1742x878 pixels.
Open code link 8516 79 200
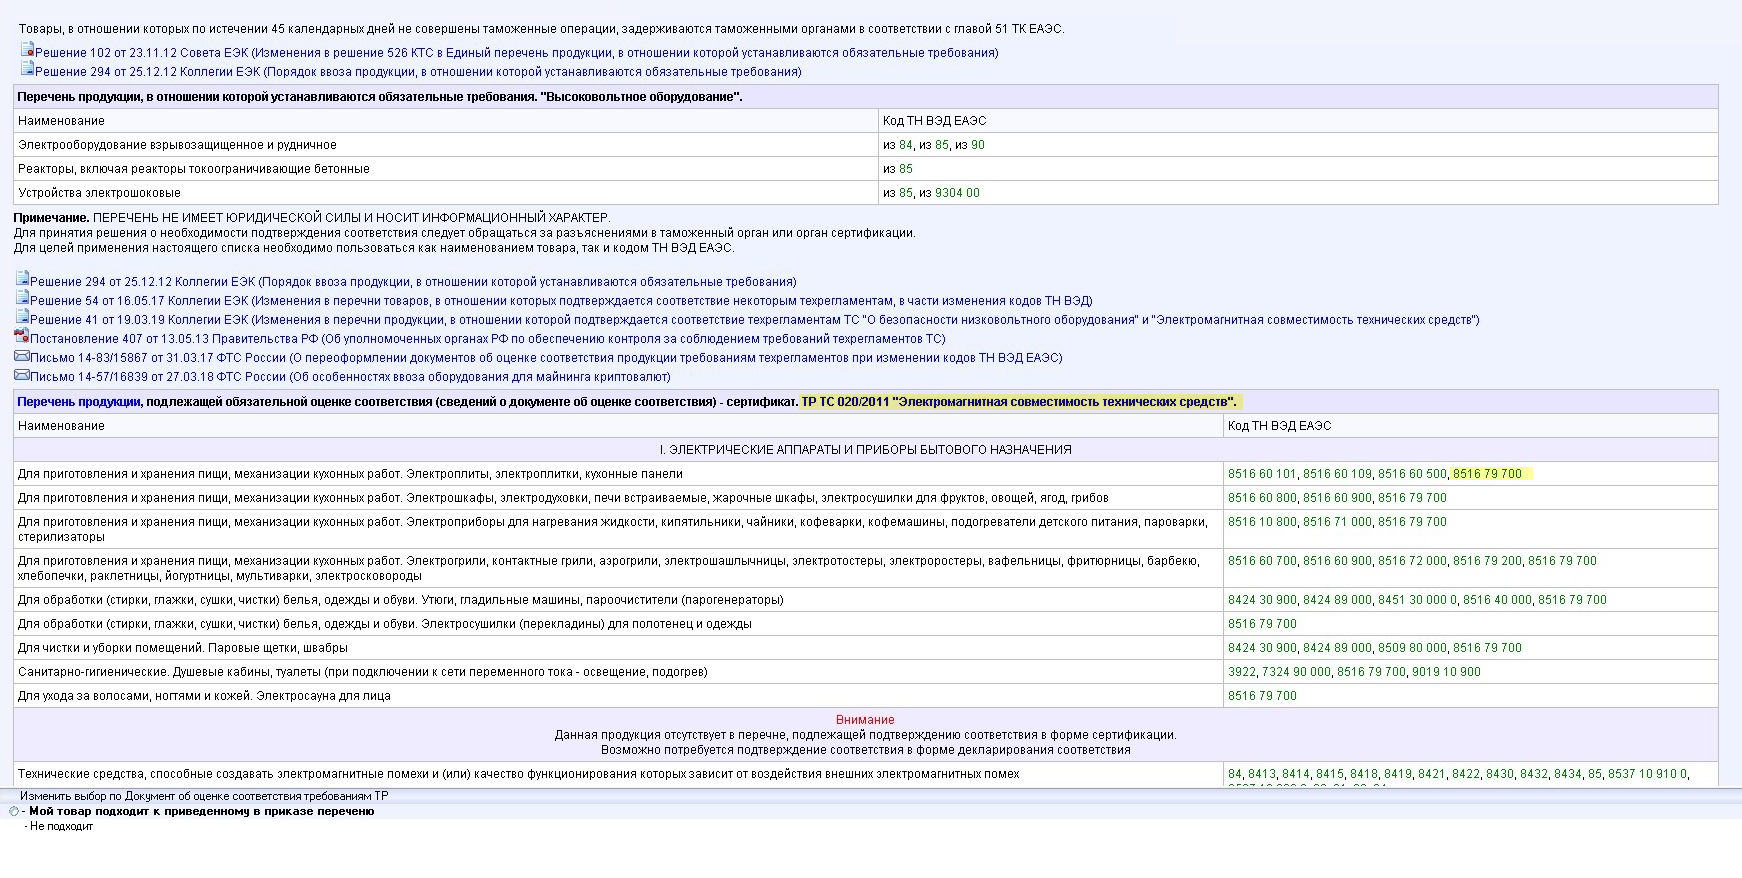[x=1487, y=561]
